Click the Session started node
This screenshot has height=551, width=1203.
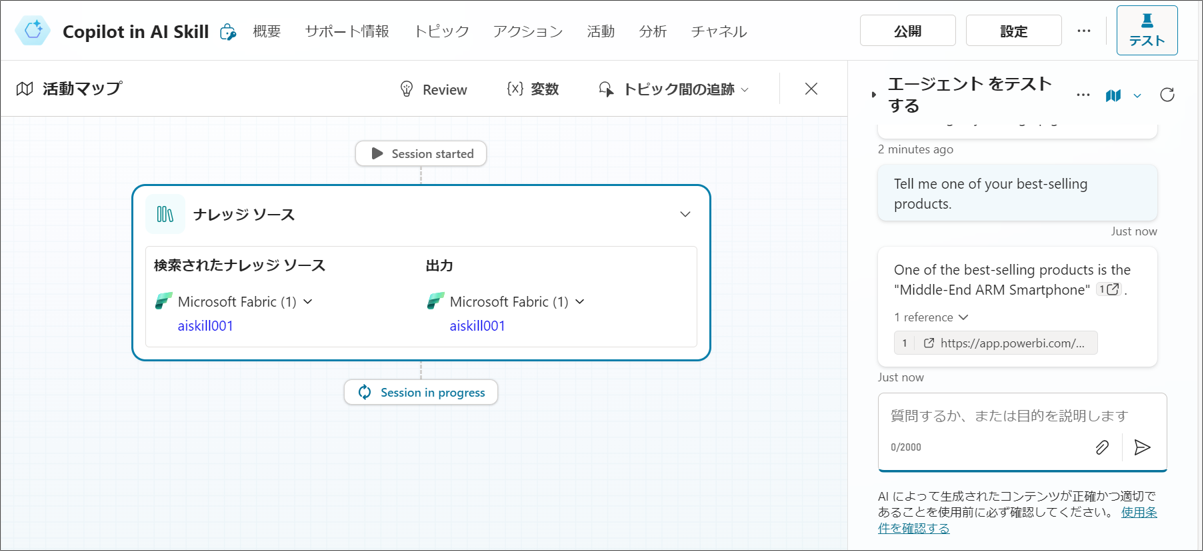[421, 154]
